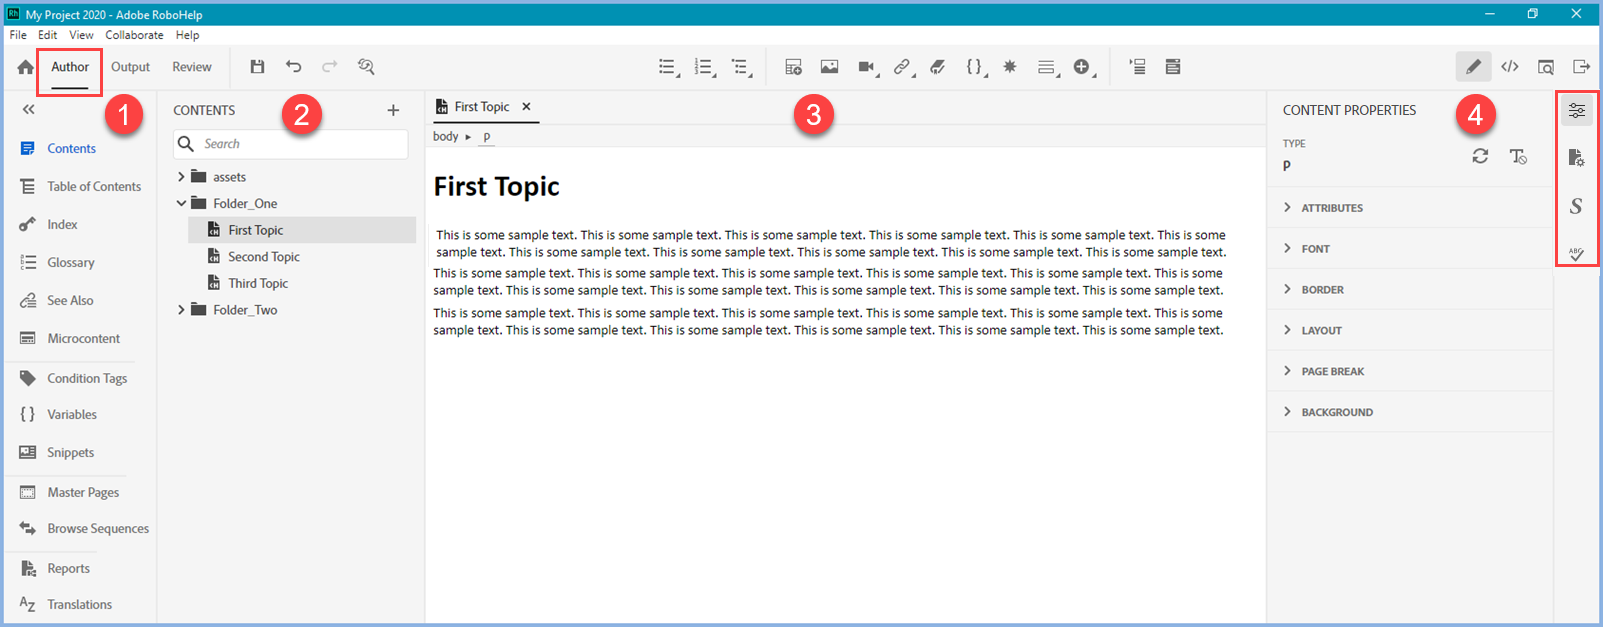
Task: Switch to the Output tab
Action: tap(130, 67)
